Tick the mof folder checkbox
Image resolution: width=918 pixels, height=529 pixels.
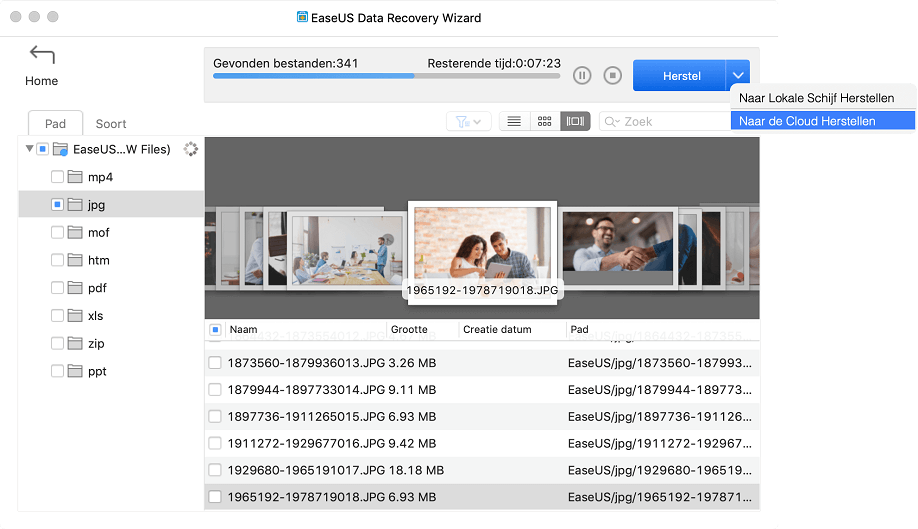coord(57,232)
